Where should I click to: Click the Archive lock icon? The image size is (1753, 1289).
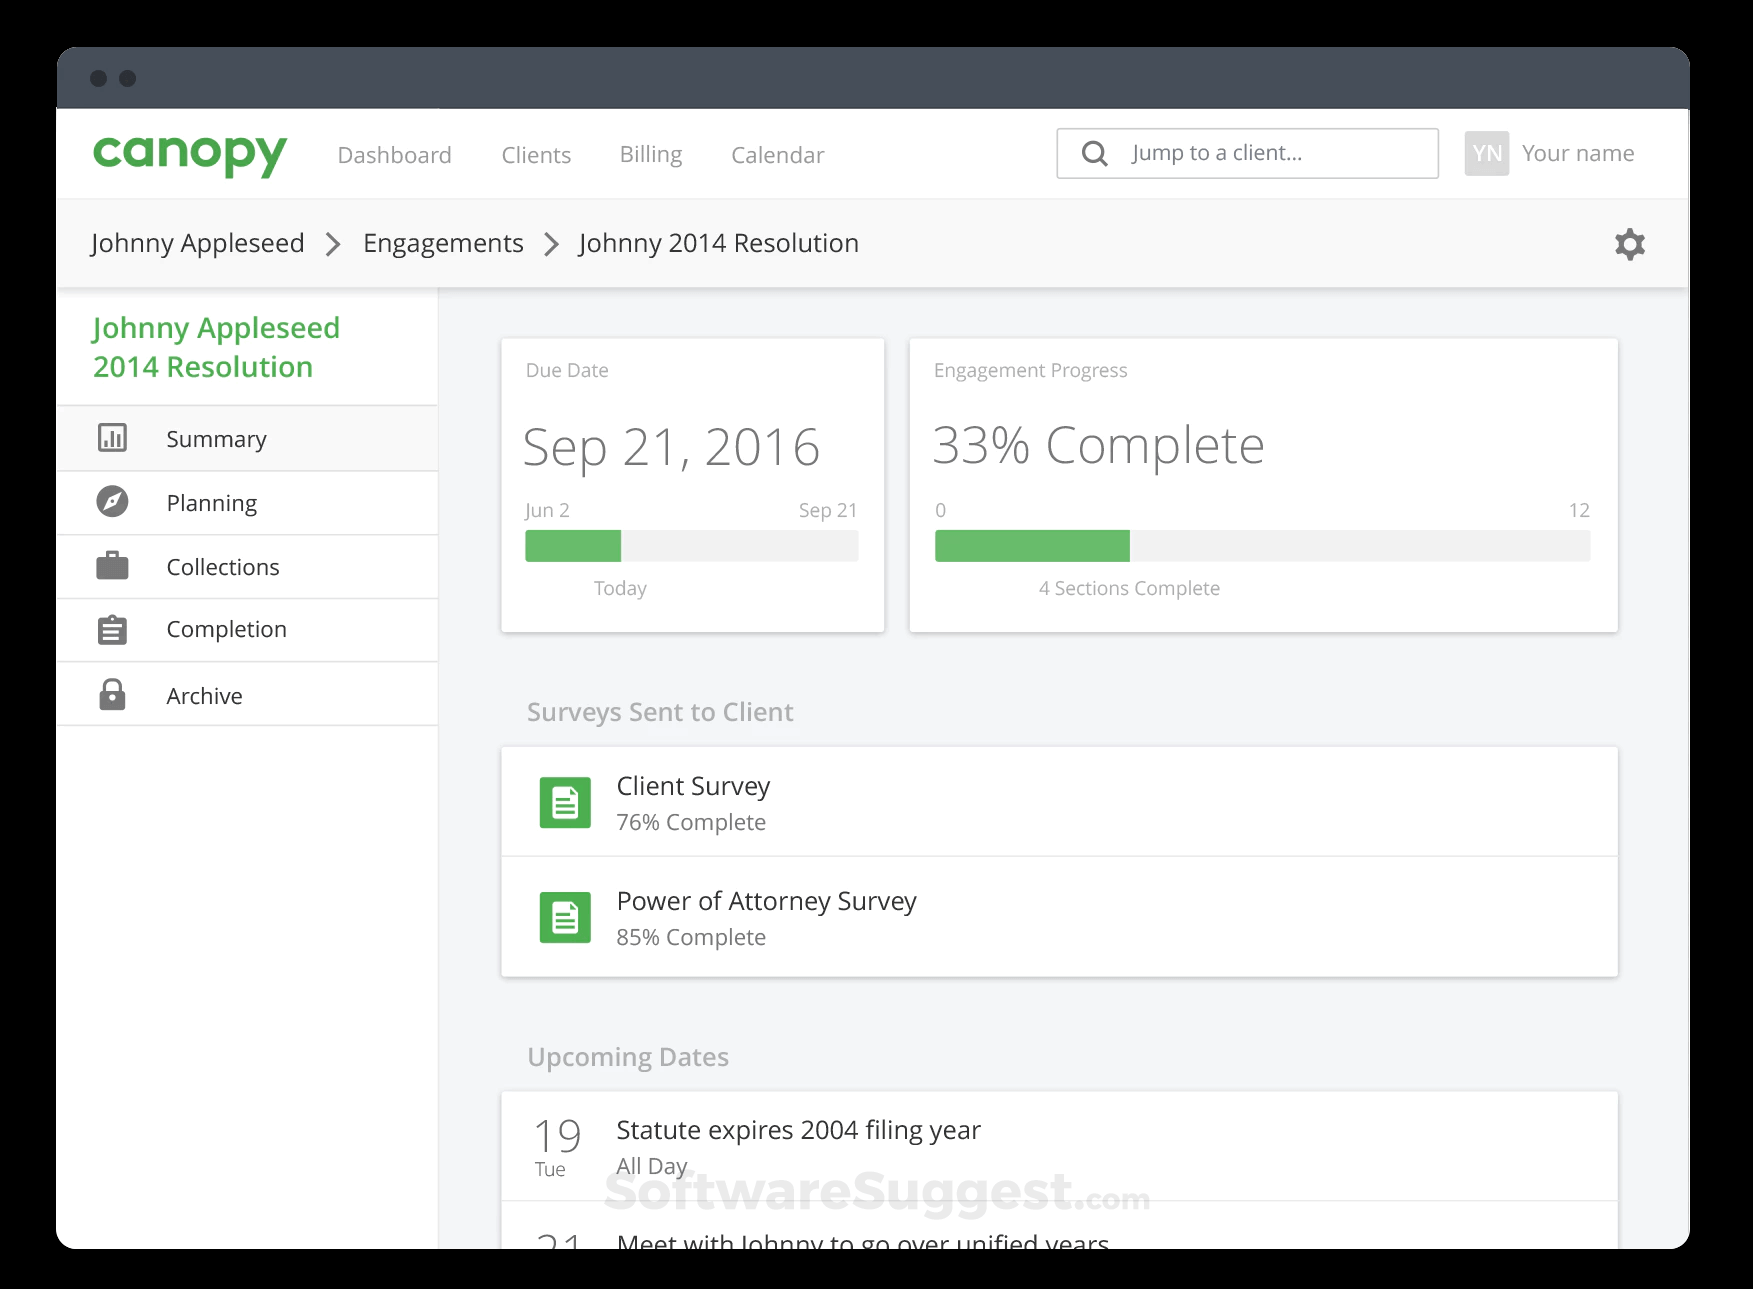[x=112, y=694]
